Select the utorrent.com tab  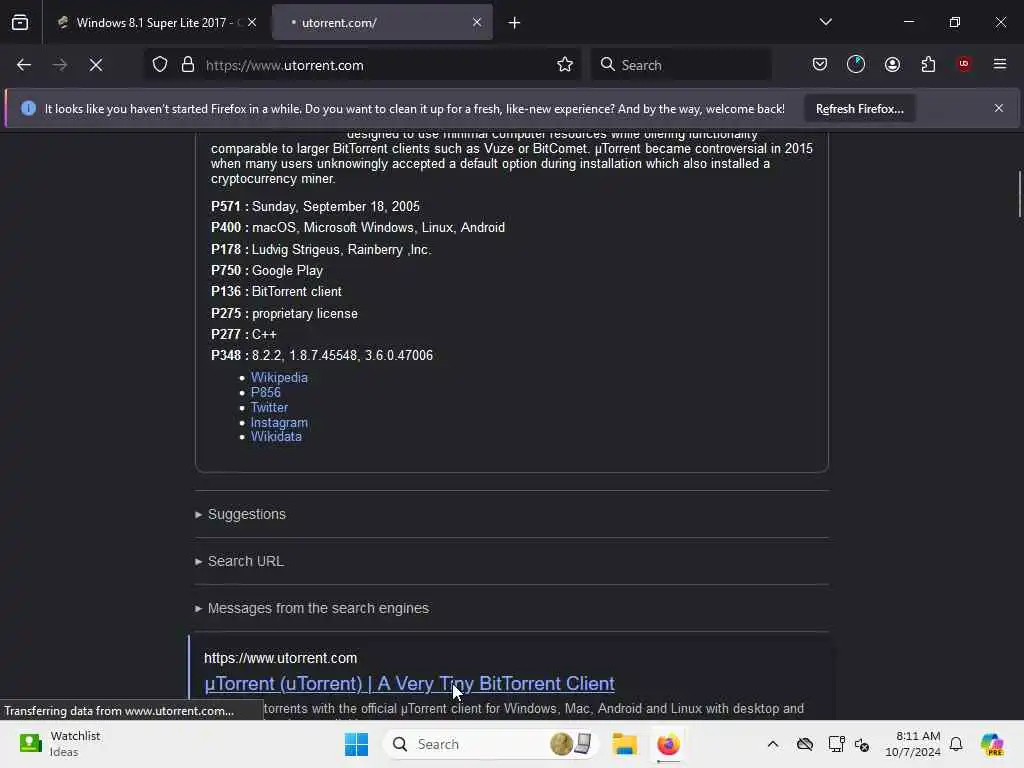382,23
